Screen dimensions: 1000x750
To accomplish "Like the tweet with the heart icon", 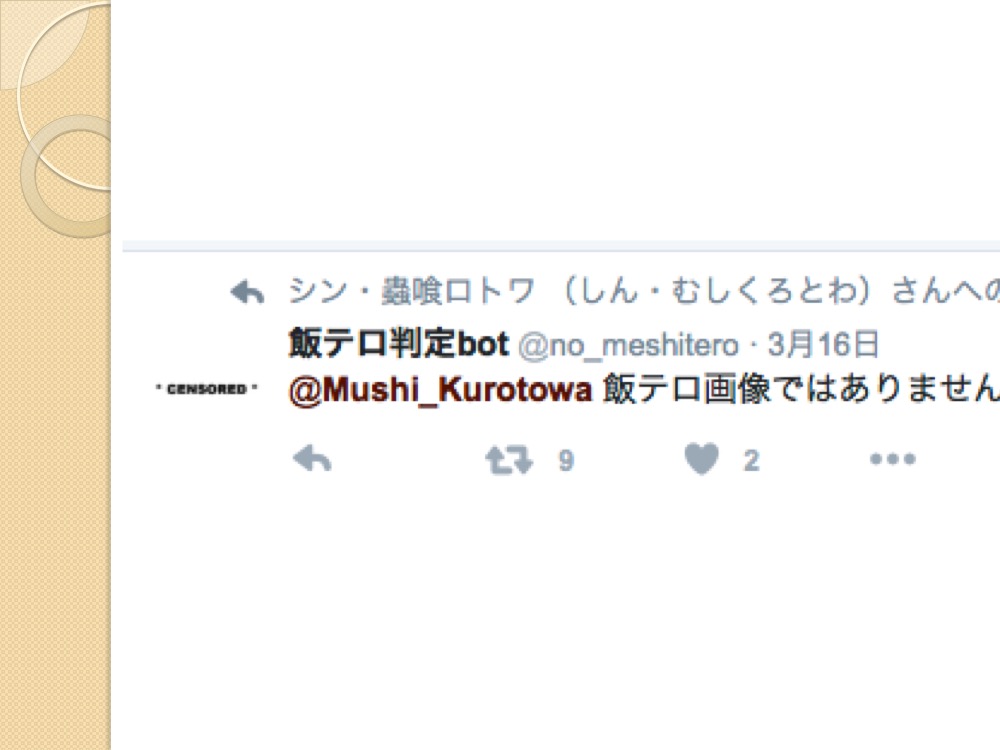I will 702,459.
